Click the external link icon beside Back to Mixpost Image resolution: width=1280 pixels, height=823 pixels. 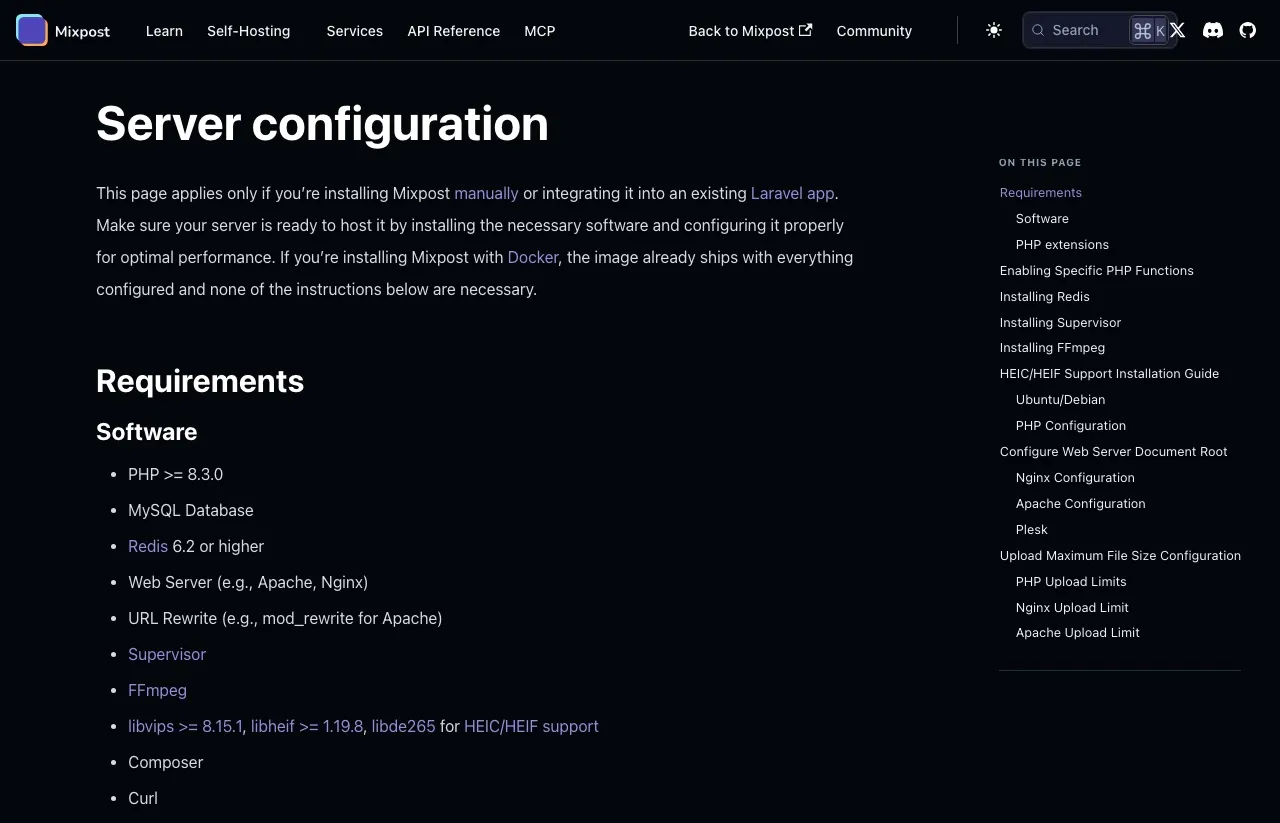pos(806,30)
